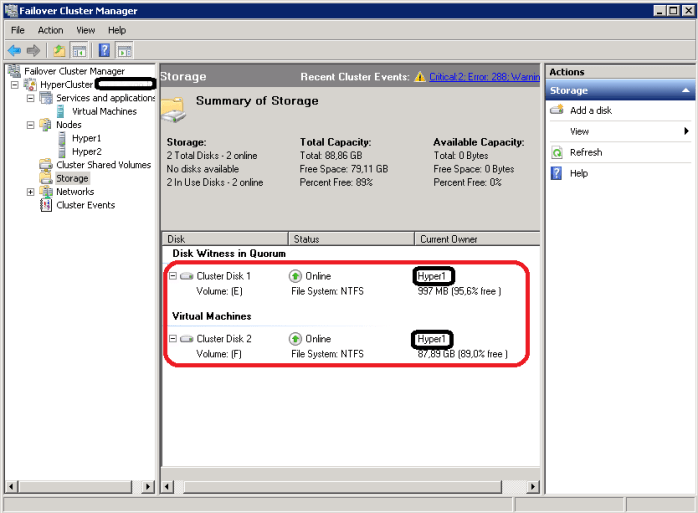
Task: Collapse the Services and applications branch
Action: pyautogui.click(x=31, y=98)
